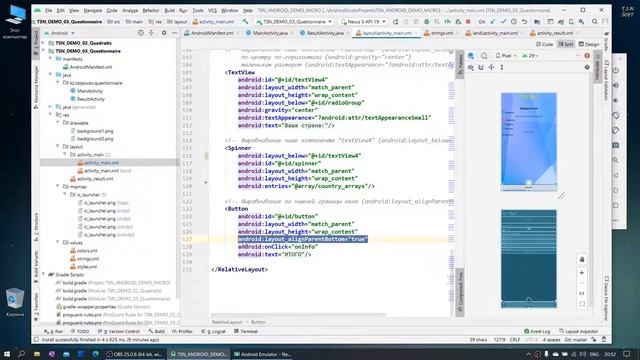This screenshot has height=360, width=640.
Task: Open the Nexus 5 API 19 device dropdown
Action: pyautogui.click(x=363, y=22)
